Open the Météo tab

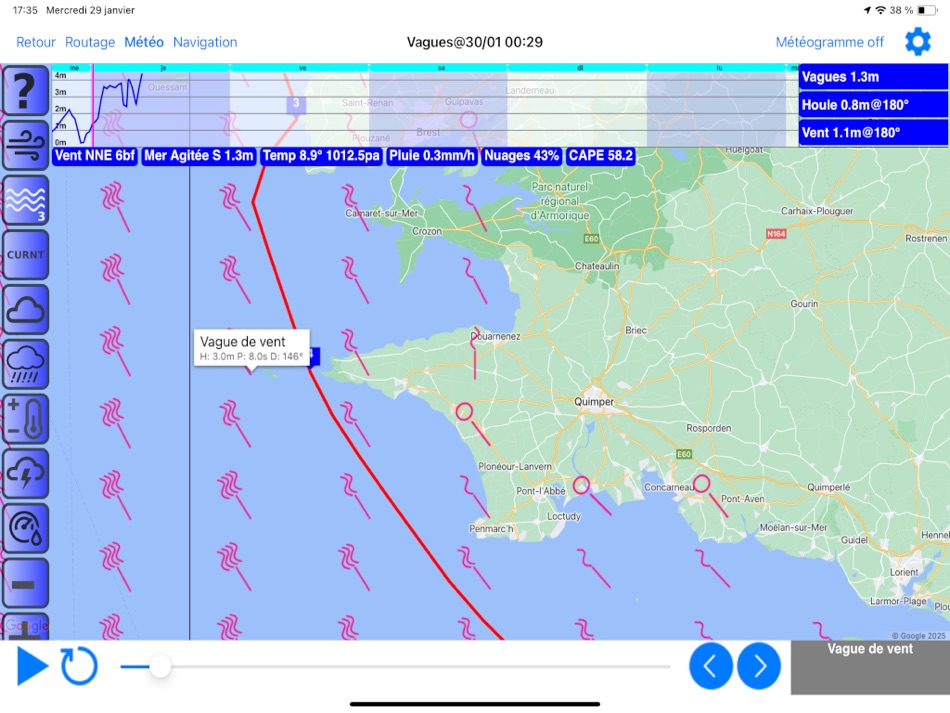pos(144,42)
